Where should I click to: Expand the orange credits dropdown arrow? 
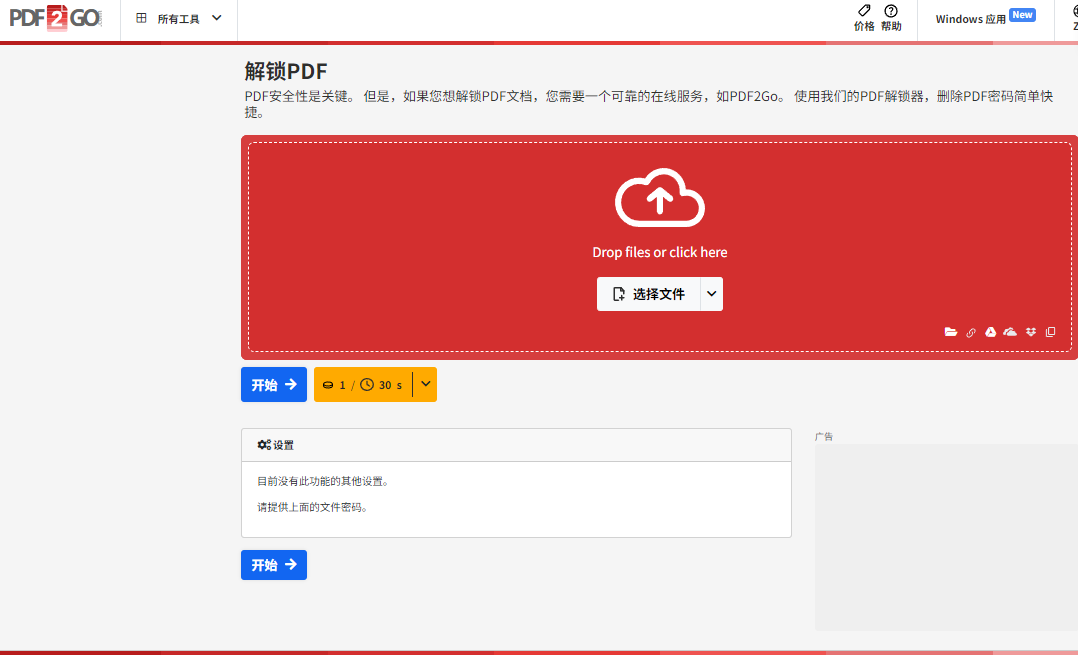tap(425, 384)
